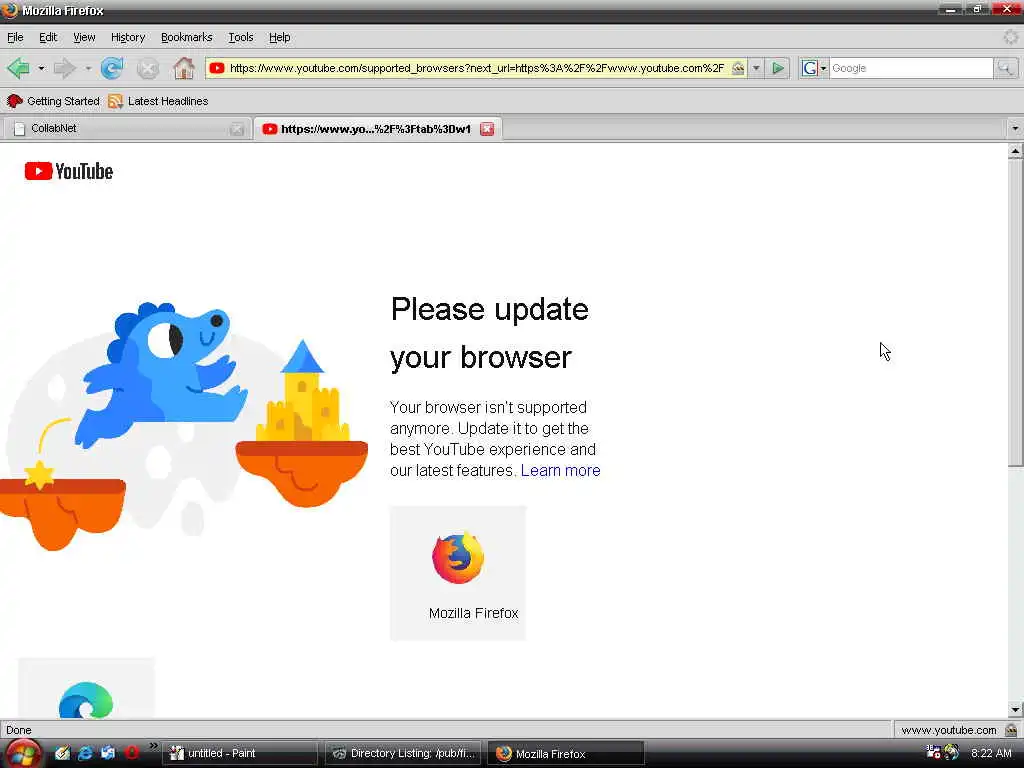Viewport: 1024px width, 768px height.
Task: Click inside the Google search box
Action: coord(911,68)
